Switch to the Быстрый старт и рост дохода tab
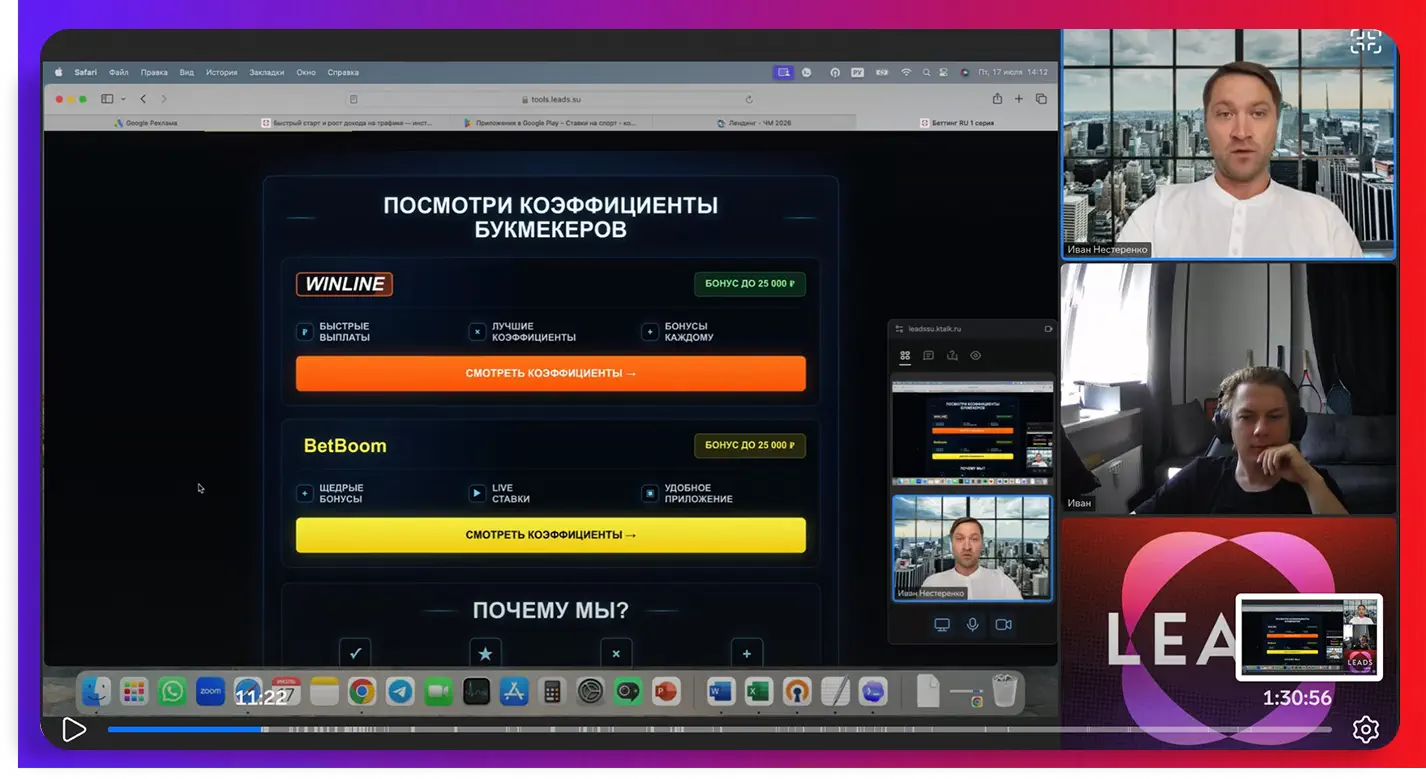The image size is (1426, 779). [x=348, y=123]
